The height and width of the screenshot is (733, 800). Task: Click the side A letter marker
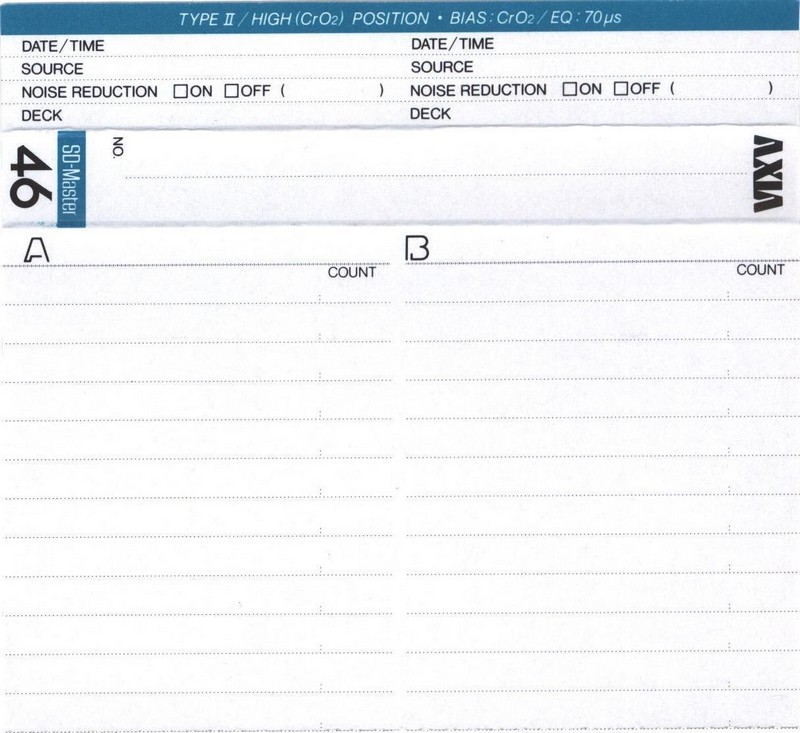[x=35, y=251]
